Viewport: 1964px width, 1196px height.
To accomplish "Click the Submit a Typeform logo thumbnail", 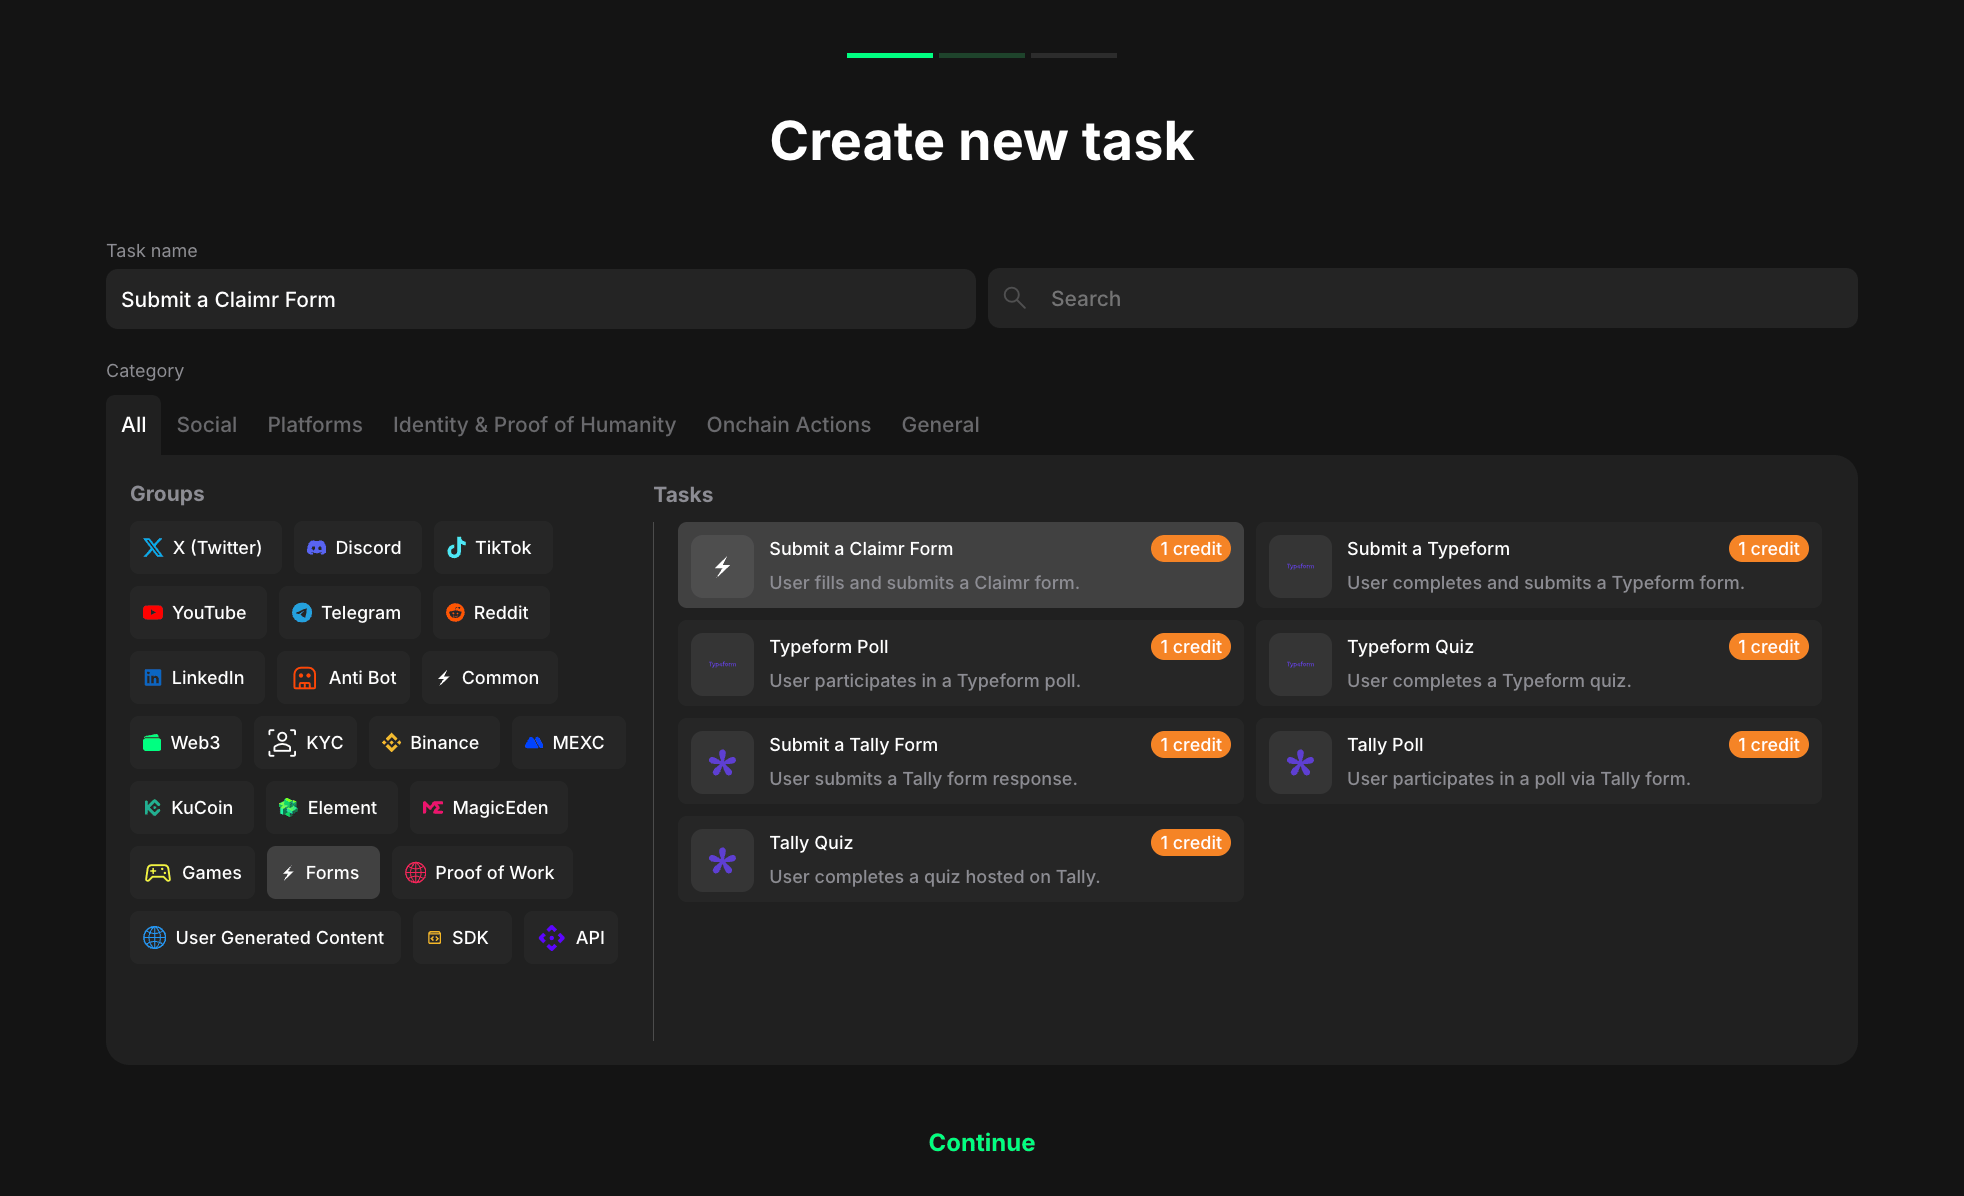I will coord(1300,566).
